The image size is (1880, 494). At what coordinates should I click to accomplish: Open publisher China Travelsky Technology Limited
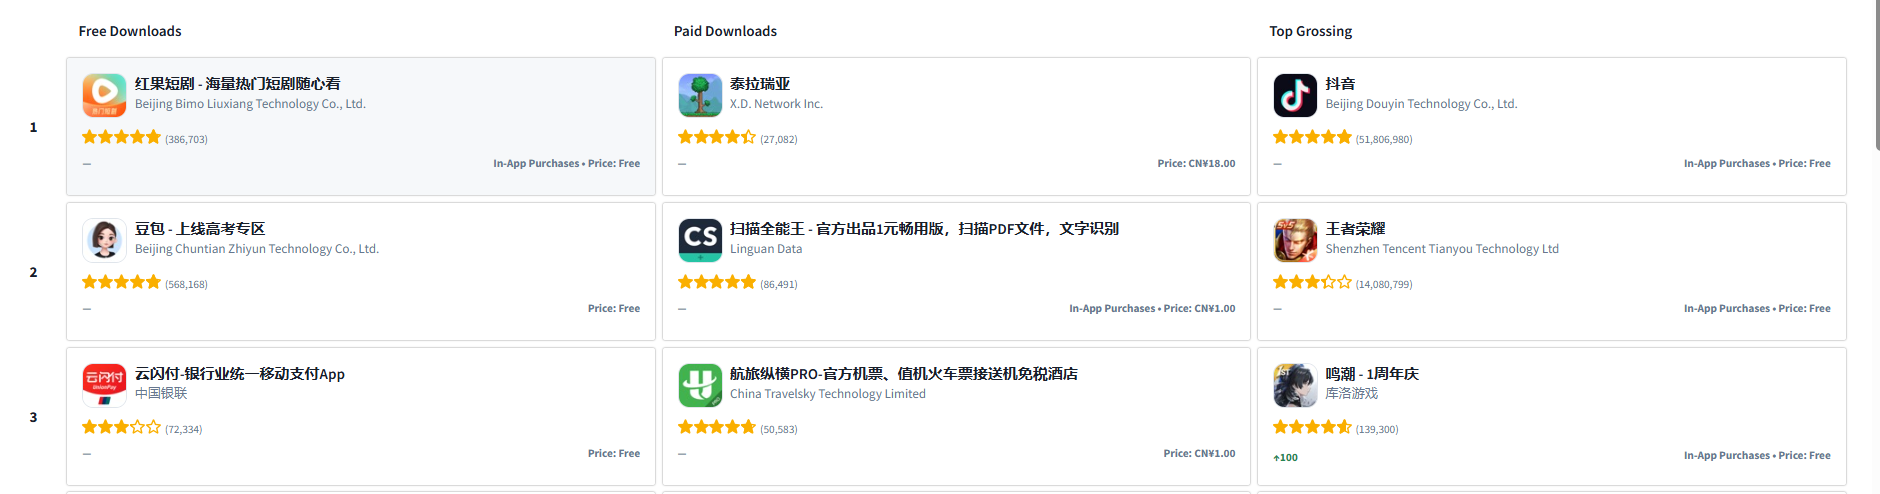pyautogui.click(x=828, y=394)
